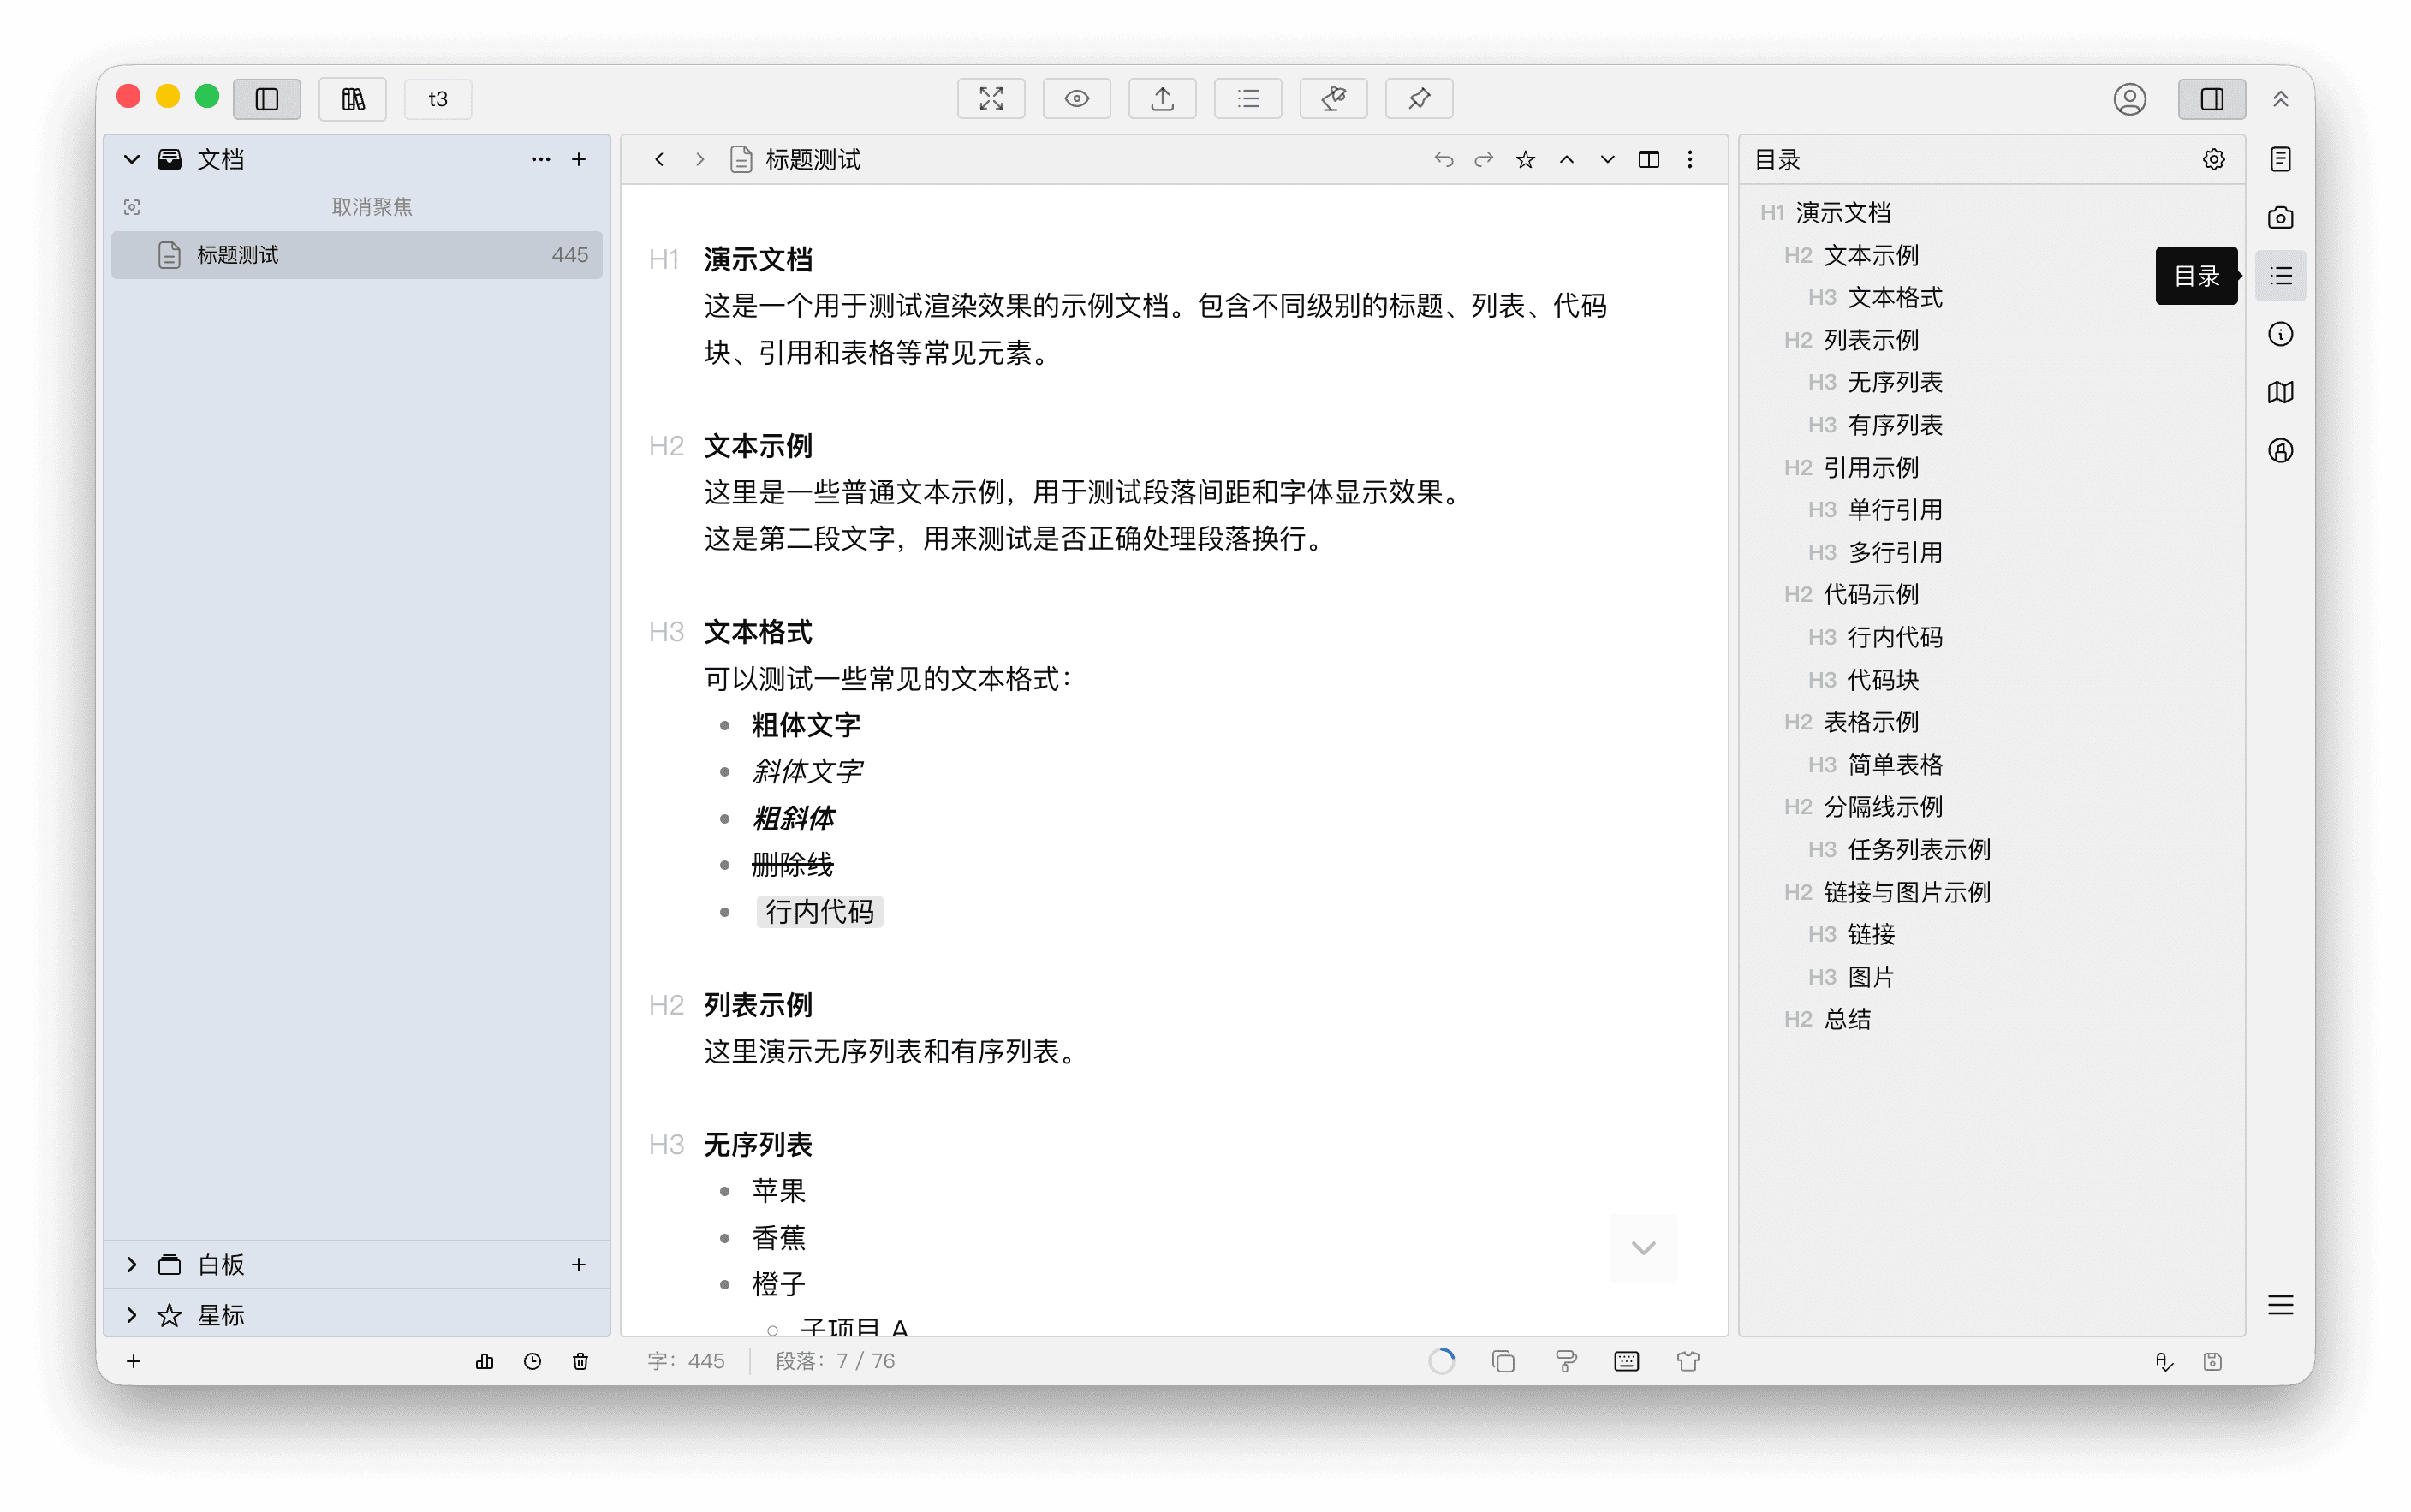The image size is (2411, 1512).
Task: Click the scroll-down chevron button in editor
Action: [1643, 1247]
